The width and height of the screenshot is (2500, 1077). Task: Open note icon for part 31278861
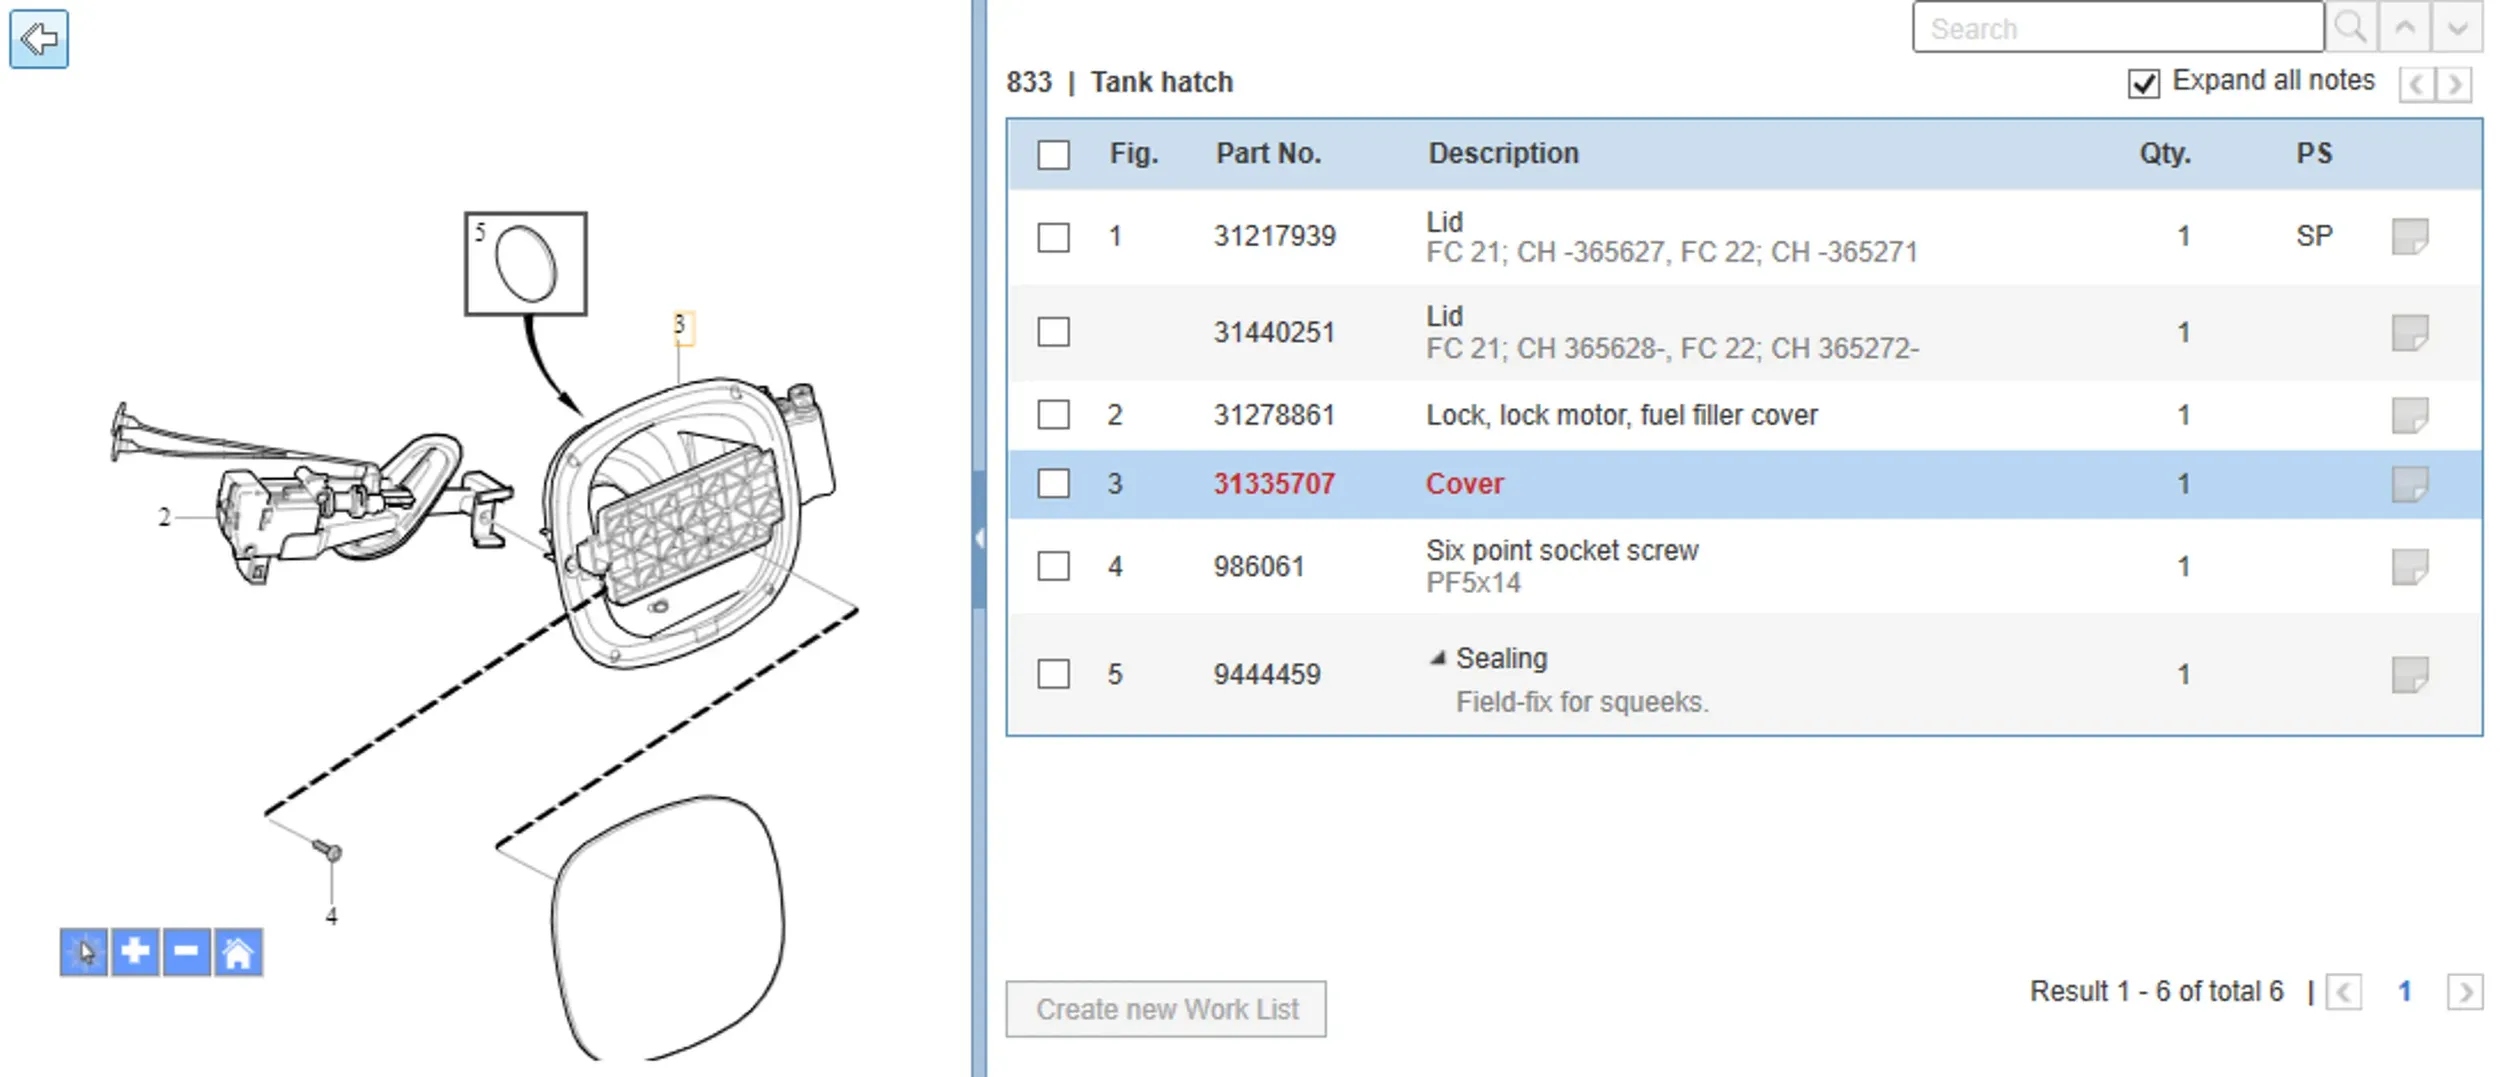[2410, 415]
